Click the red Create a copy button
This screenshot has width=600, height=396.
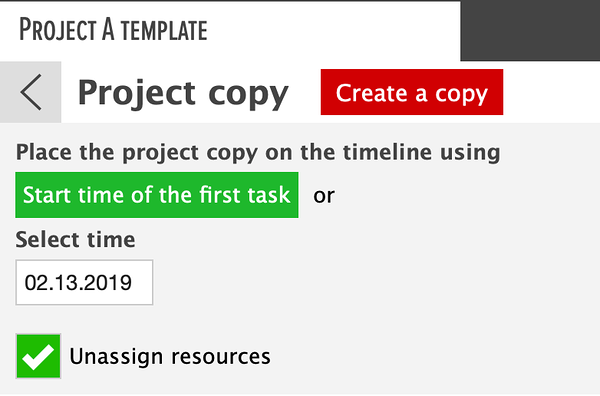coord(412,92)
